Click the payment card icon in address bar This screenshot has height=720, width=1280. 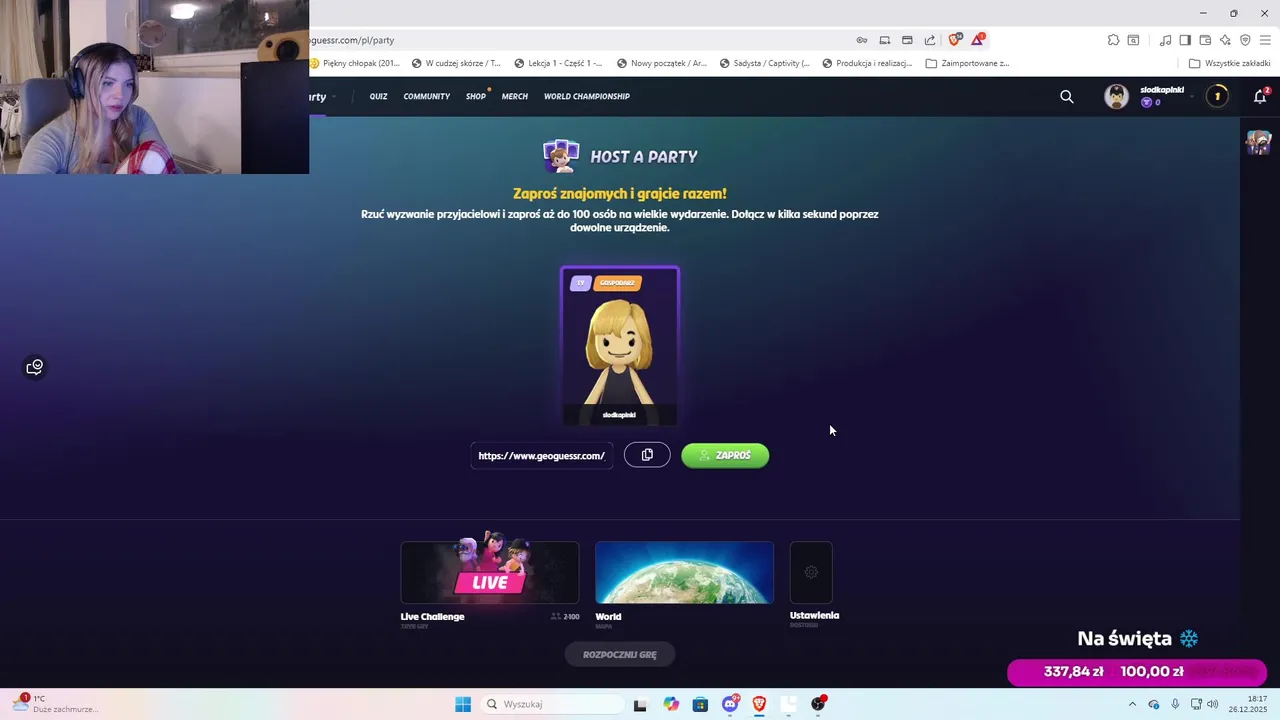pos(907,40)
